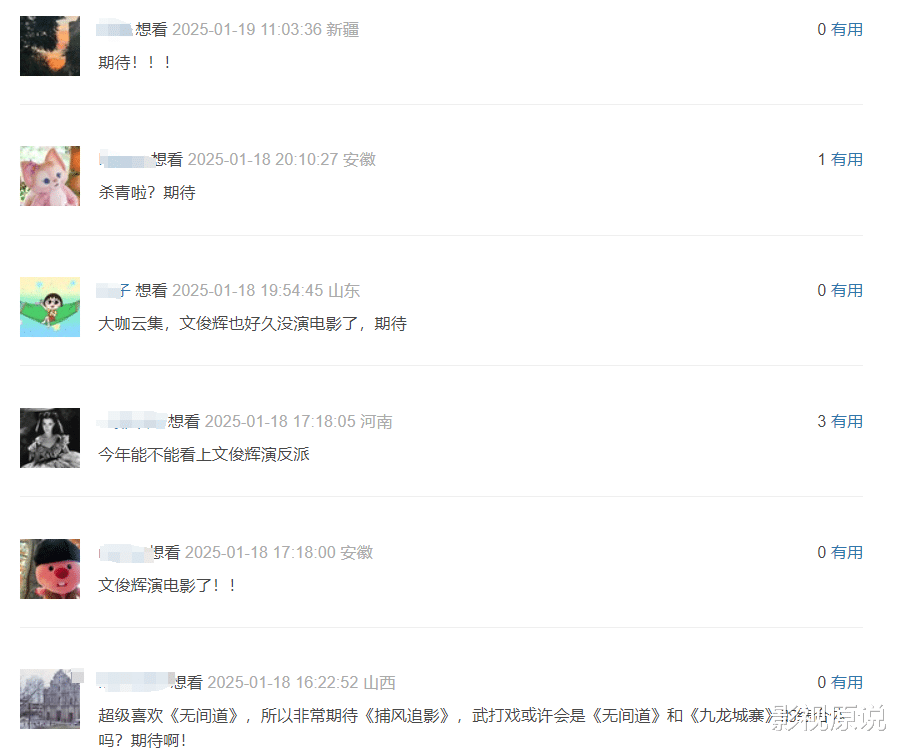Mark the 大咖云集 comment as 有用
This screenshot has width=901, height=750.
(x=847, y=290)
